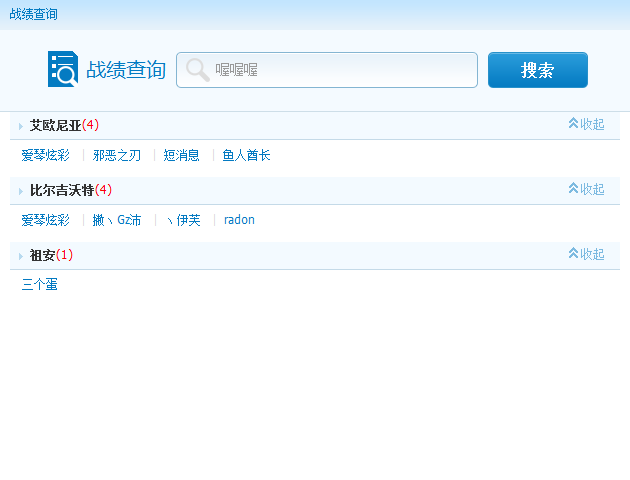Screen dimensions: 630x480
Task: Open the player link ending in Gz沛
Action: pos(117,220)
